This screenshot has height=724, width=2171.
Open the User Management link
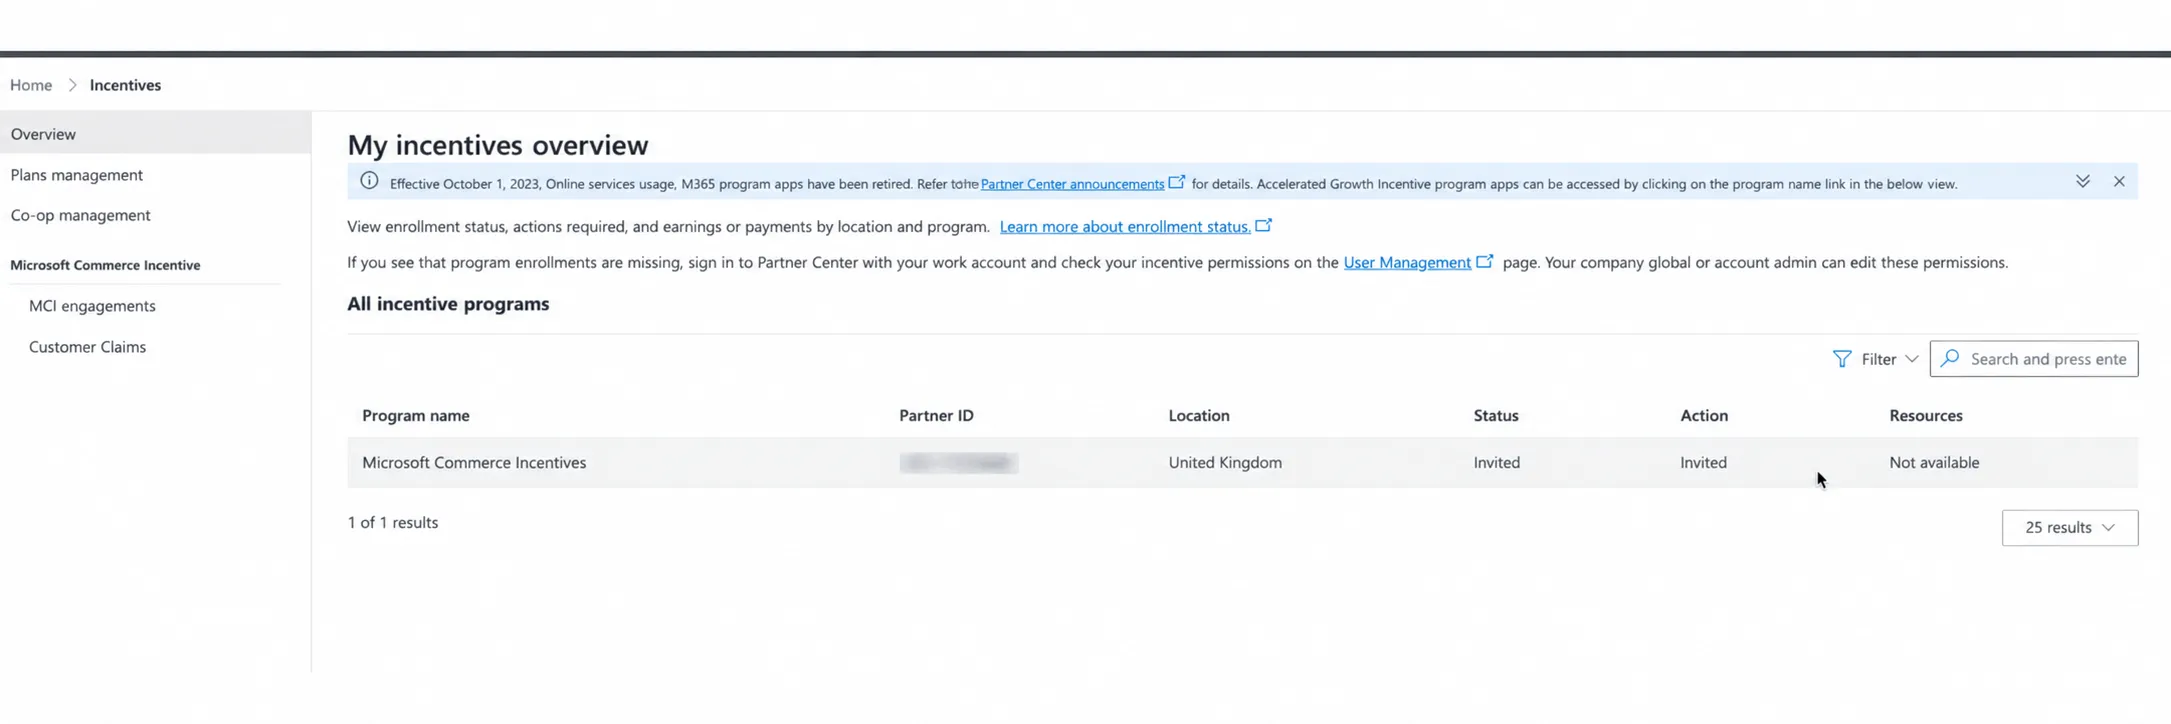[x=1407, y=263]
